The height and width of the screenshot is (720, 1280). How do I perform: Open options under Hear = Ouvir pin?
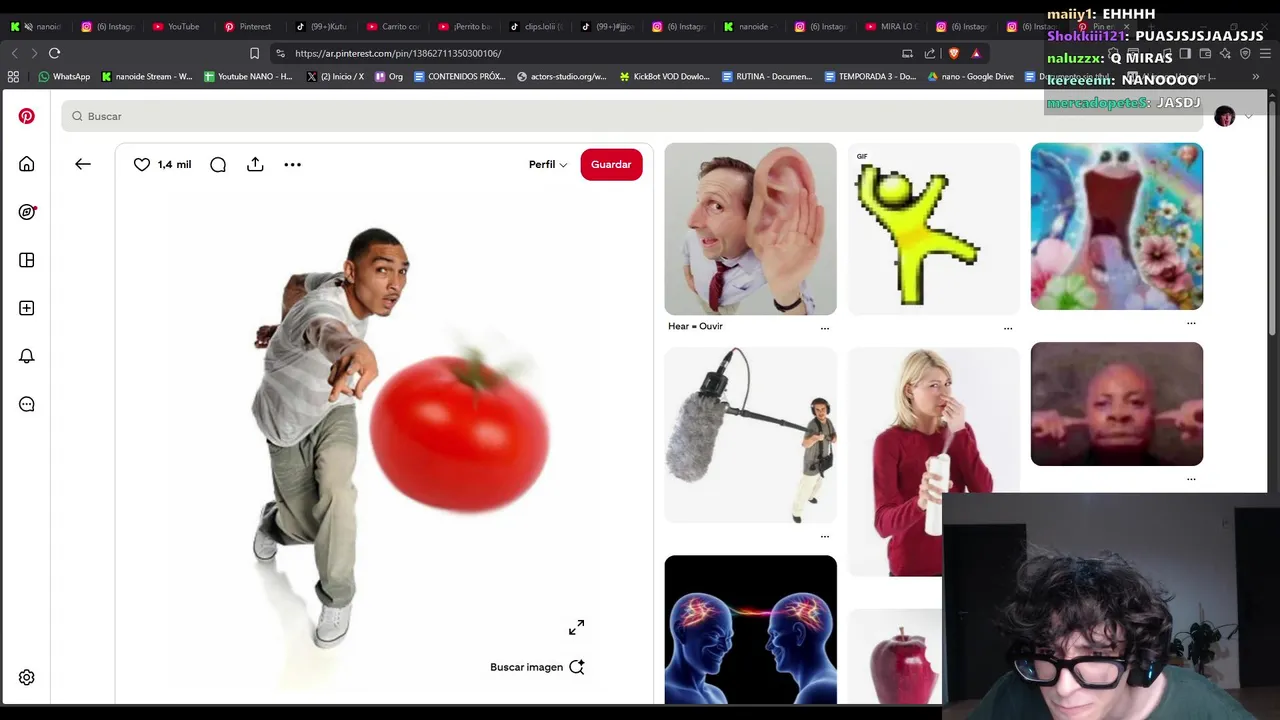click(x=825, y=328)
